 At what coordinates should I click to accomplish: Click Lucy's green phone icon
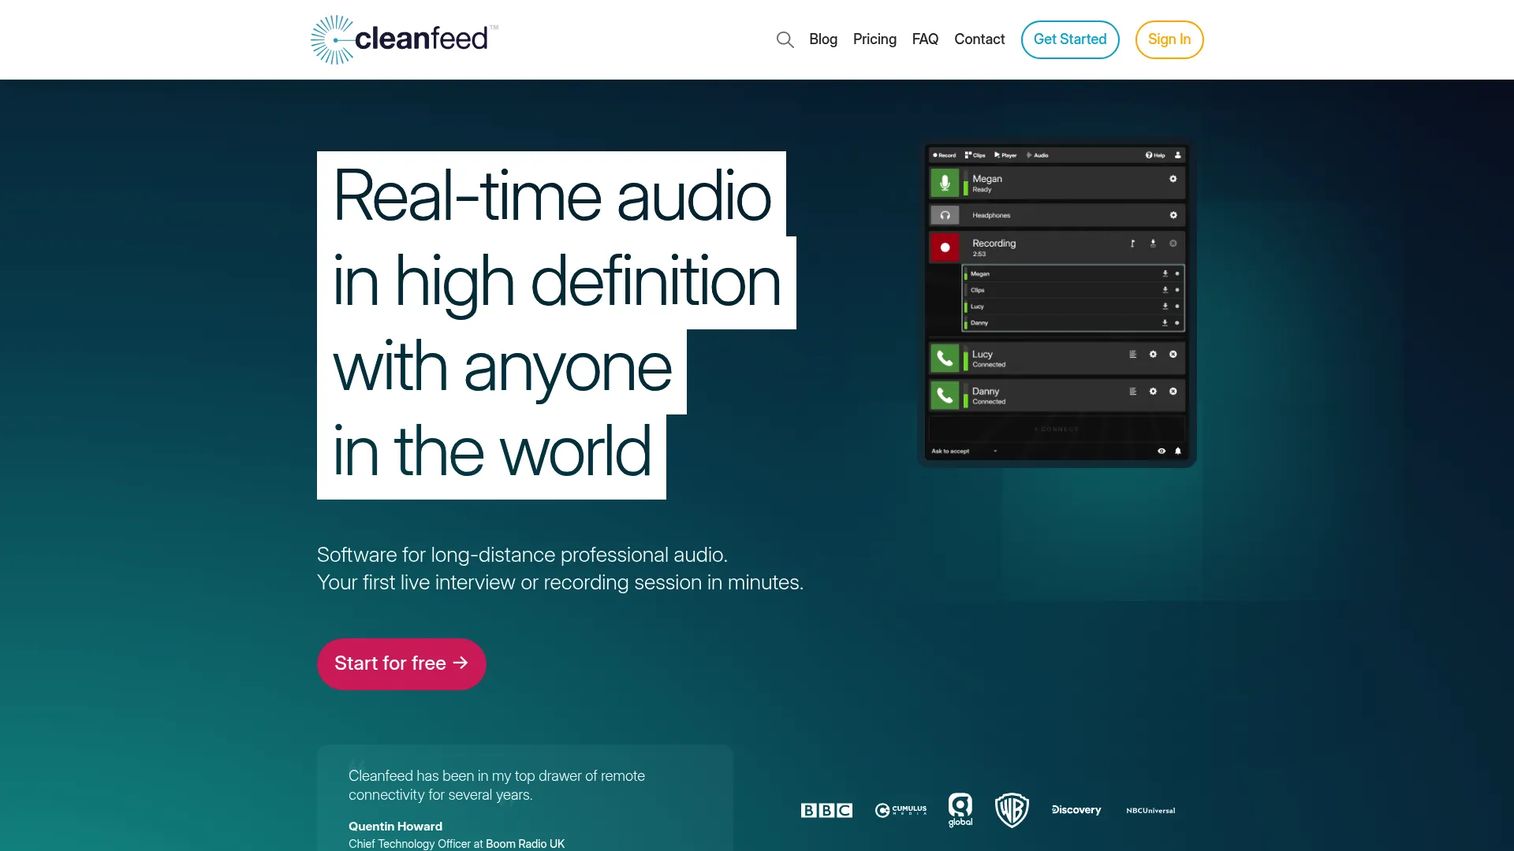coord(944,358)
